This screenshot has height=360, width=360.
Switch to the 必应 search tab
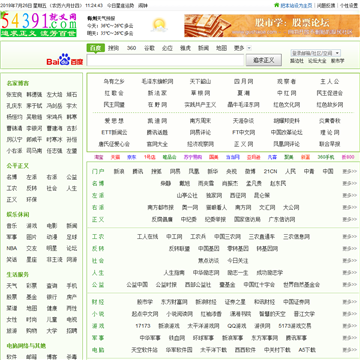(167, 48)
